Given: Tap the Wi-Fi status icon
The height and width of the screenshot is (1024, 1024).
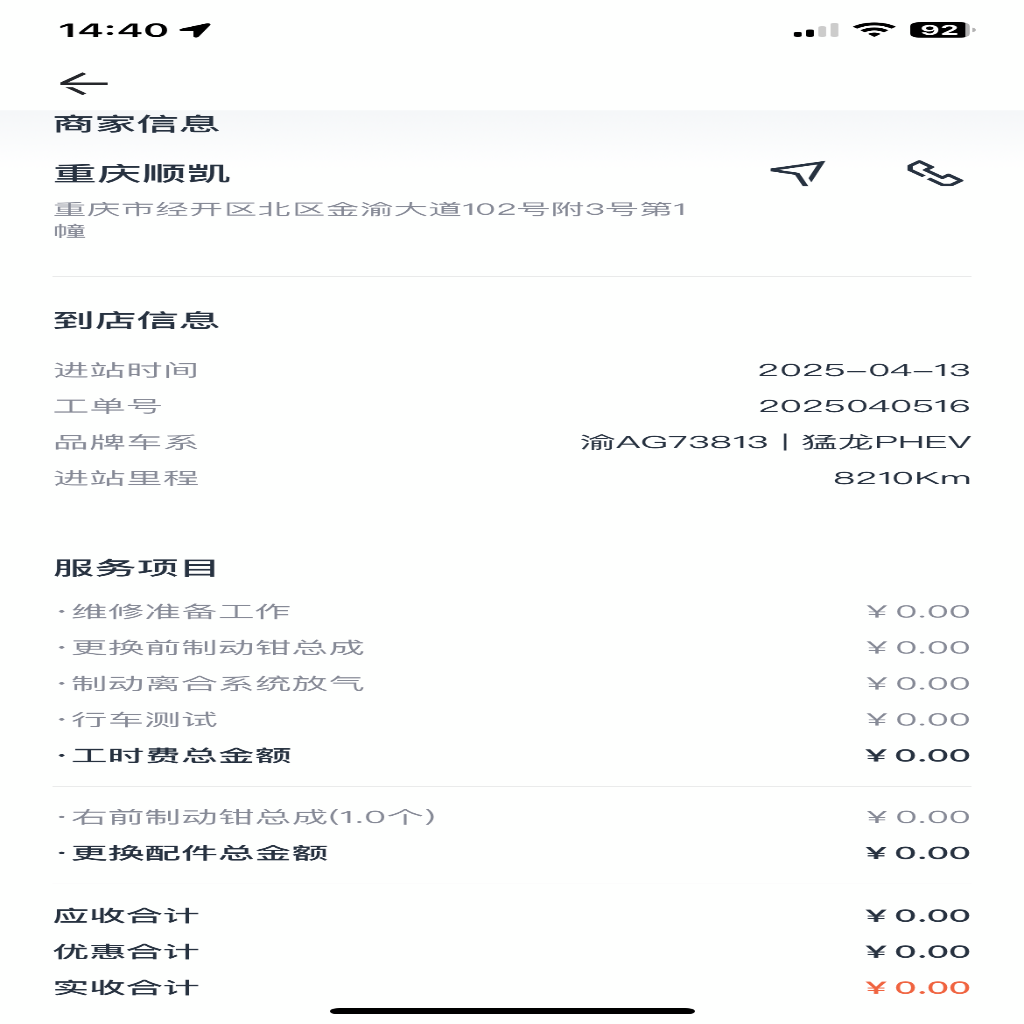Looking at the screenshot, I should click(x=874, y=29).
